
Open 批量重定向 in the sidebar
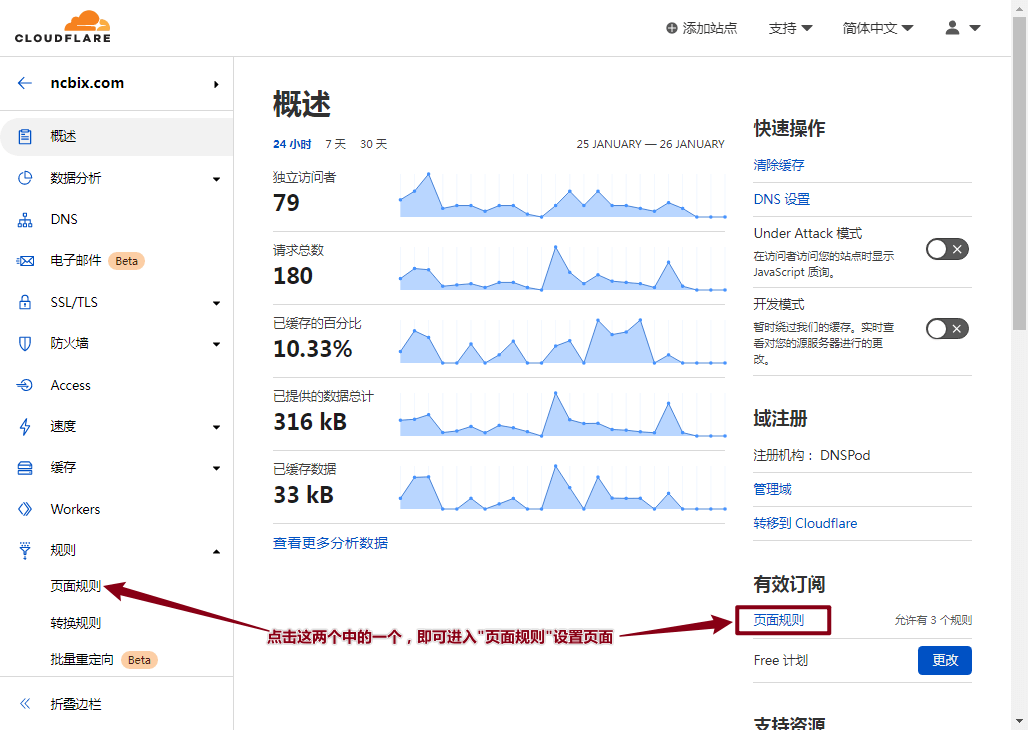click(x=82, y=660)
